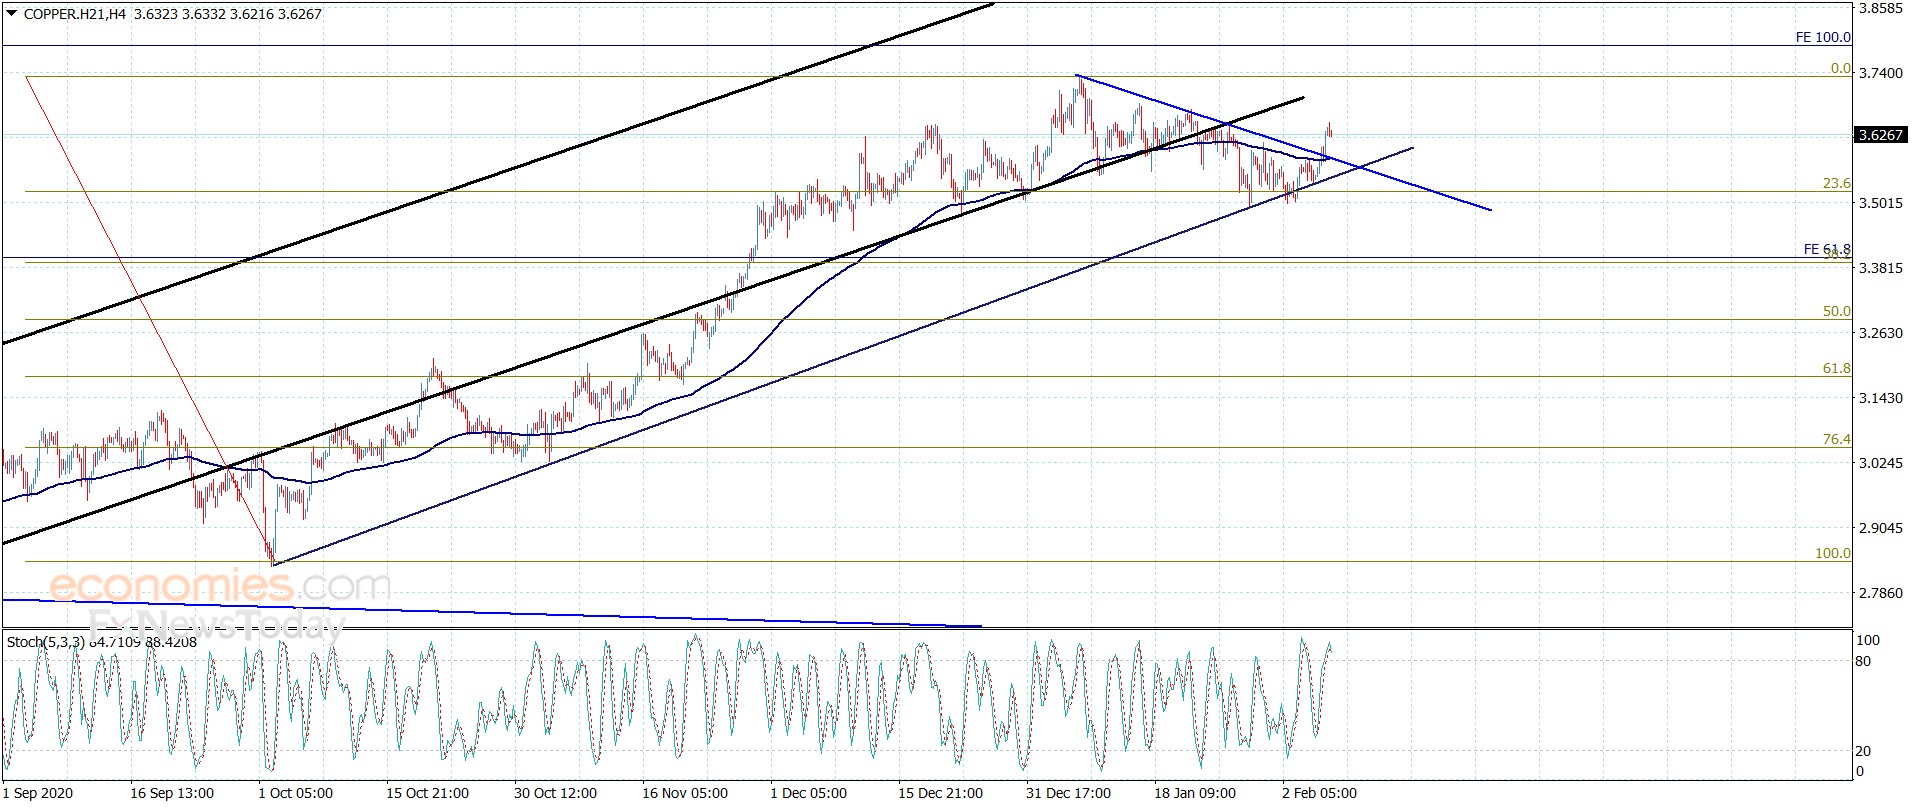1916x807 pixels.
Task: Select the 23.6 Fibonacci retracement label
Action: 1836,183
